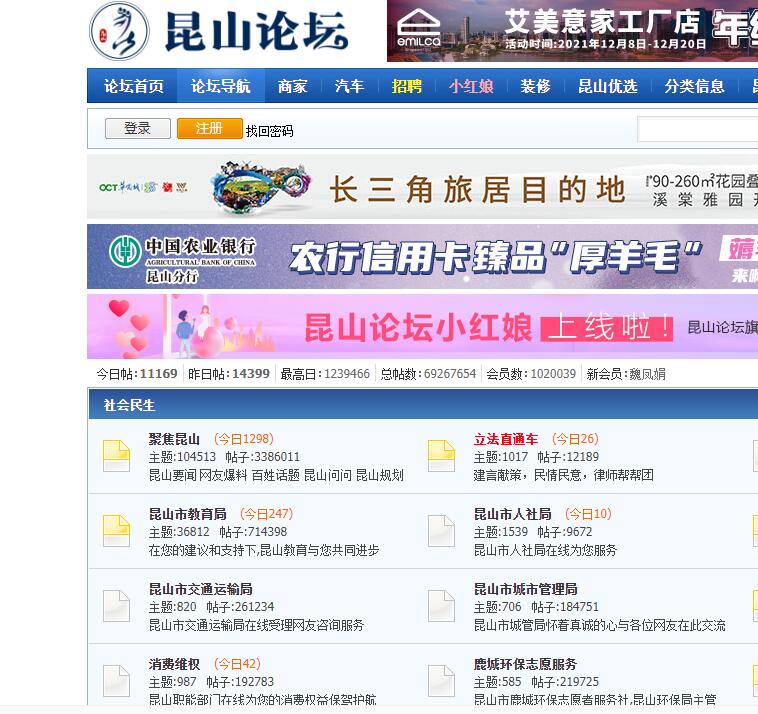Open the 论坛首页 nav tab
The height and width of the screenshot is (714, 758).
pyautogui.click(x=133, y=86)
